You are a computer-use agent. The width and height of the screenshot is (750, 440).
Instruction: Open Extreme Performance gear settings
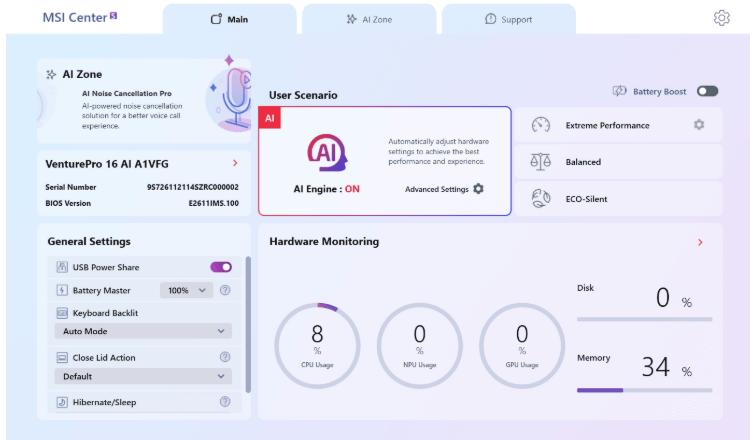(699, 125)
